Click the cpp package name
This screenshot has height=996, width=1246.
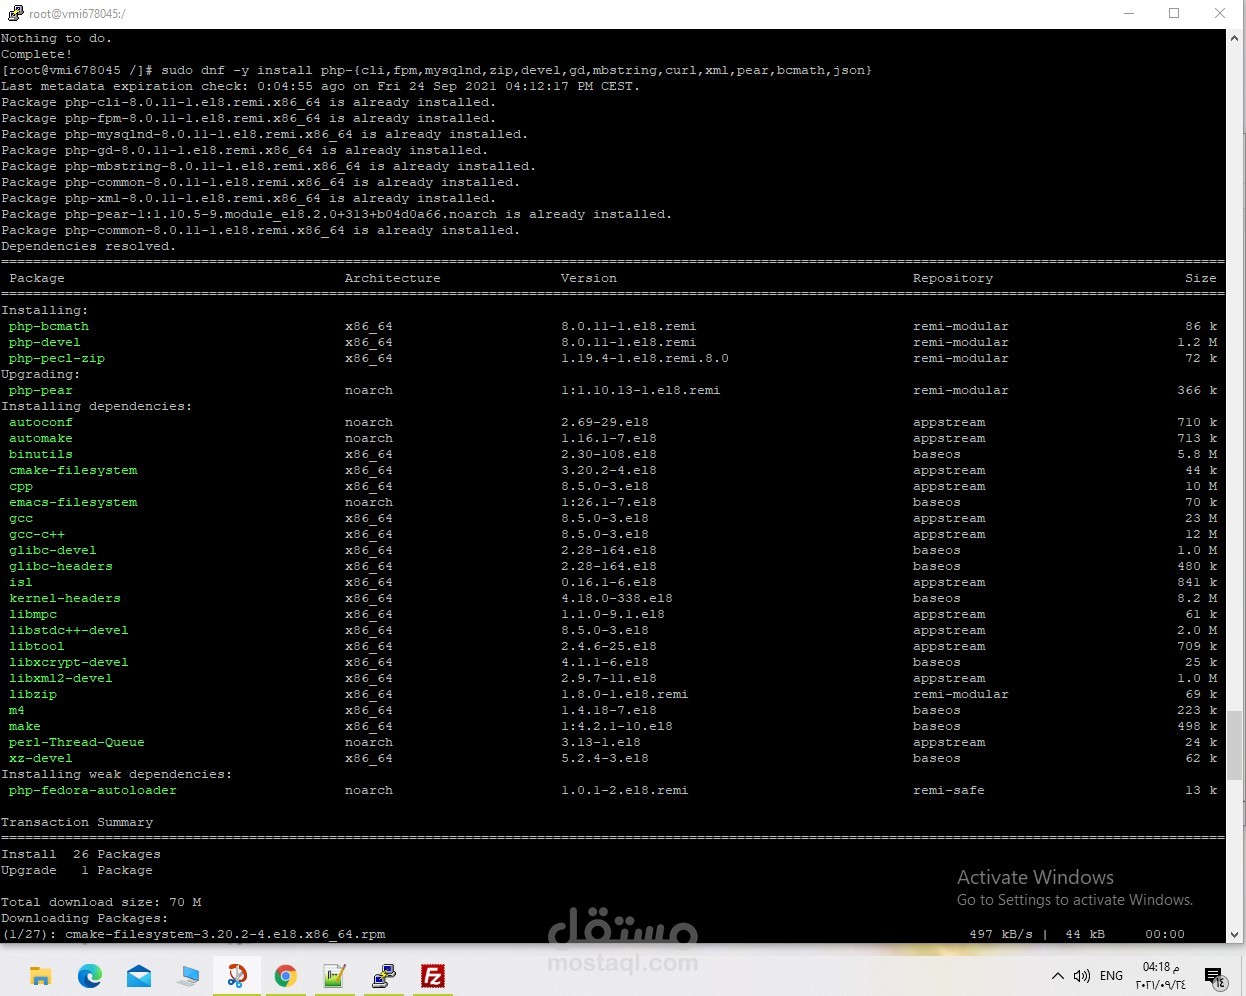pyautogui.click(x=21, y=486)
